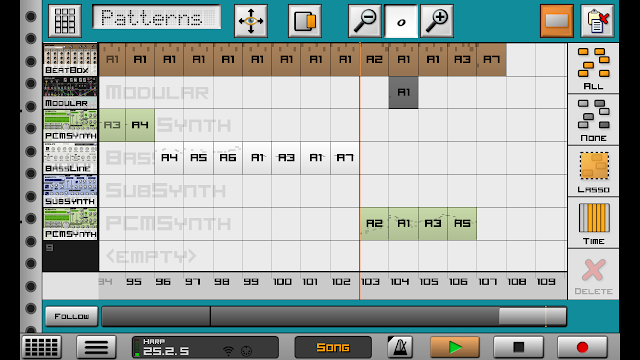Toggle the Song mode button
The image size is (640, 360).
coord(333,347)
